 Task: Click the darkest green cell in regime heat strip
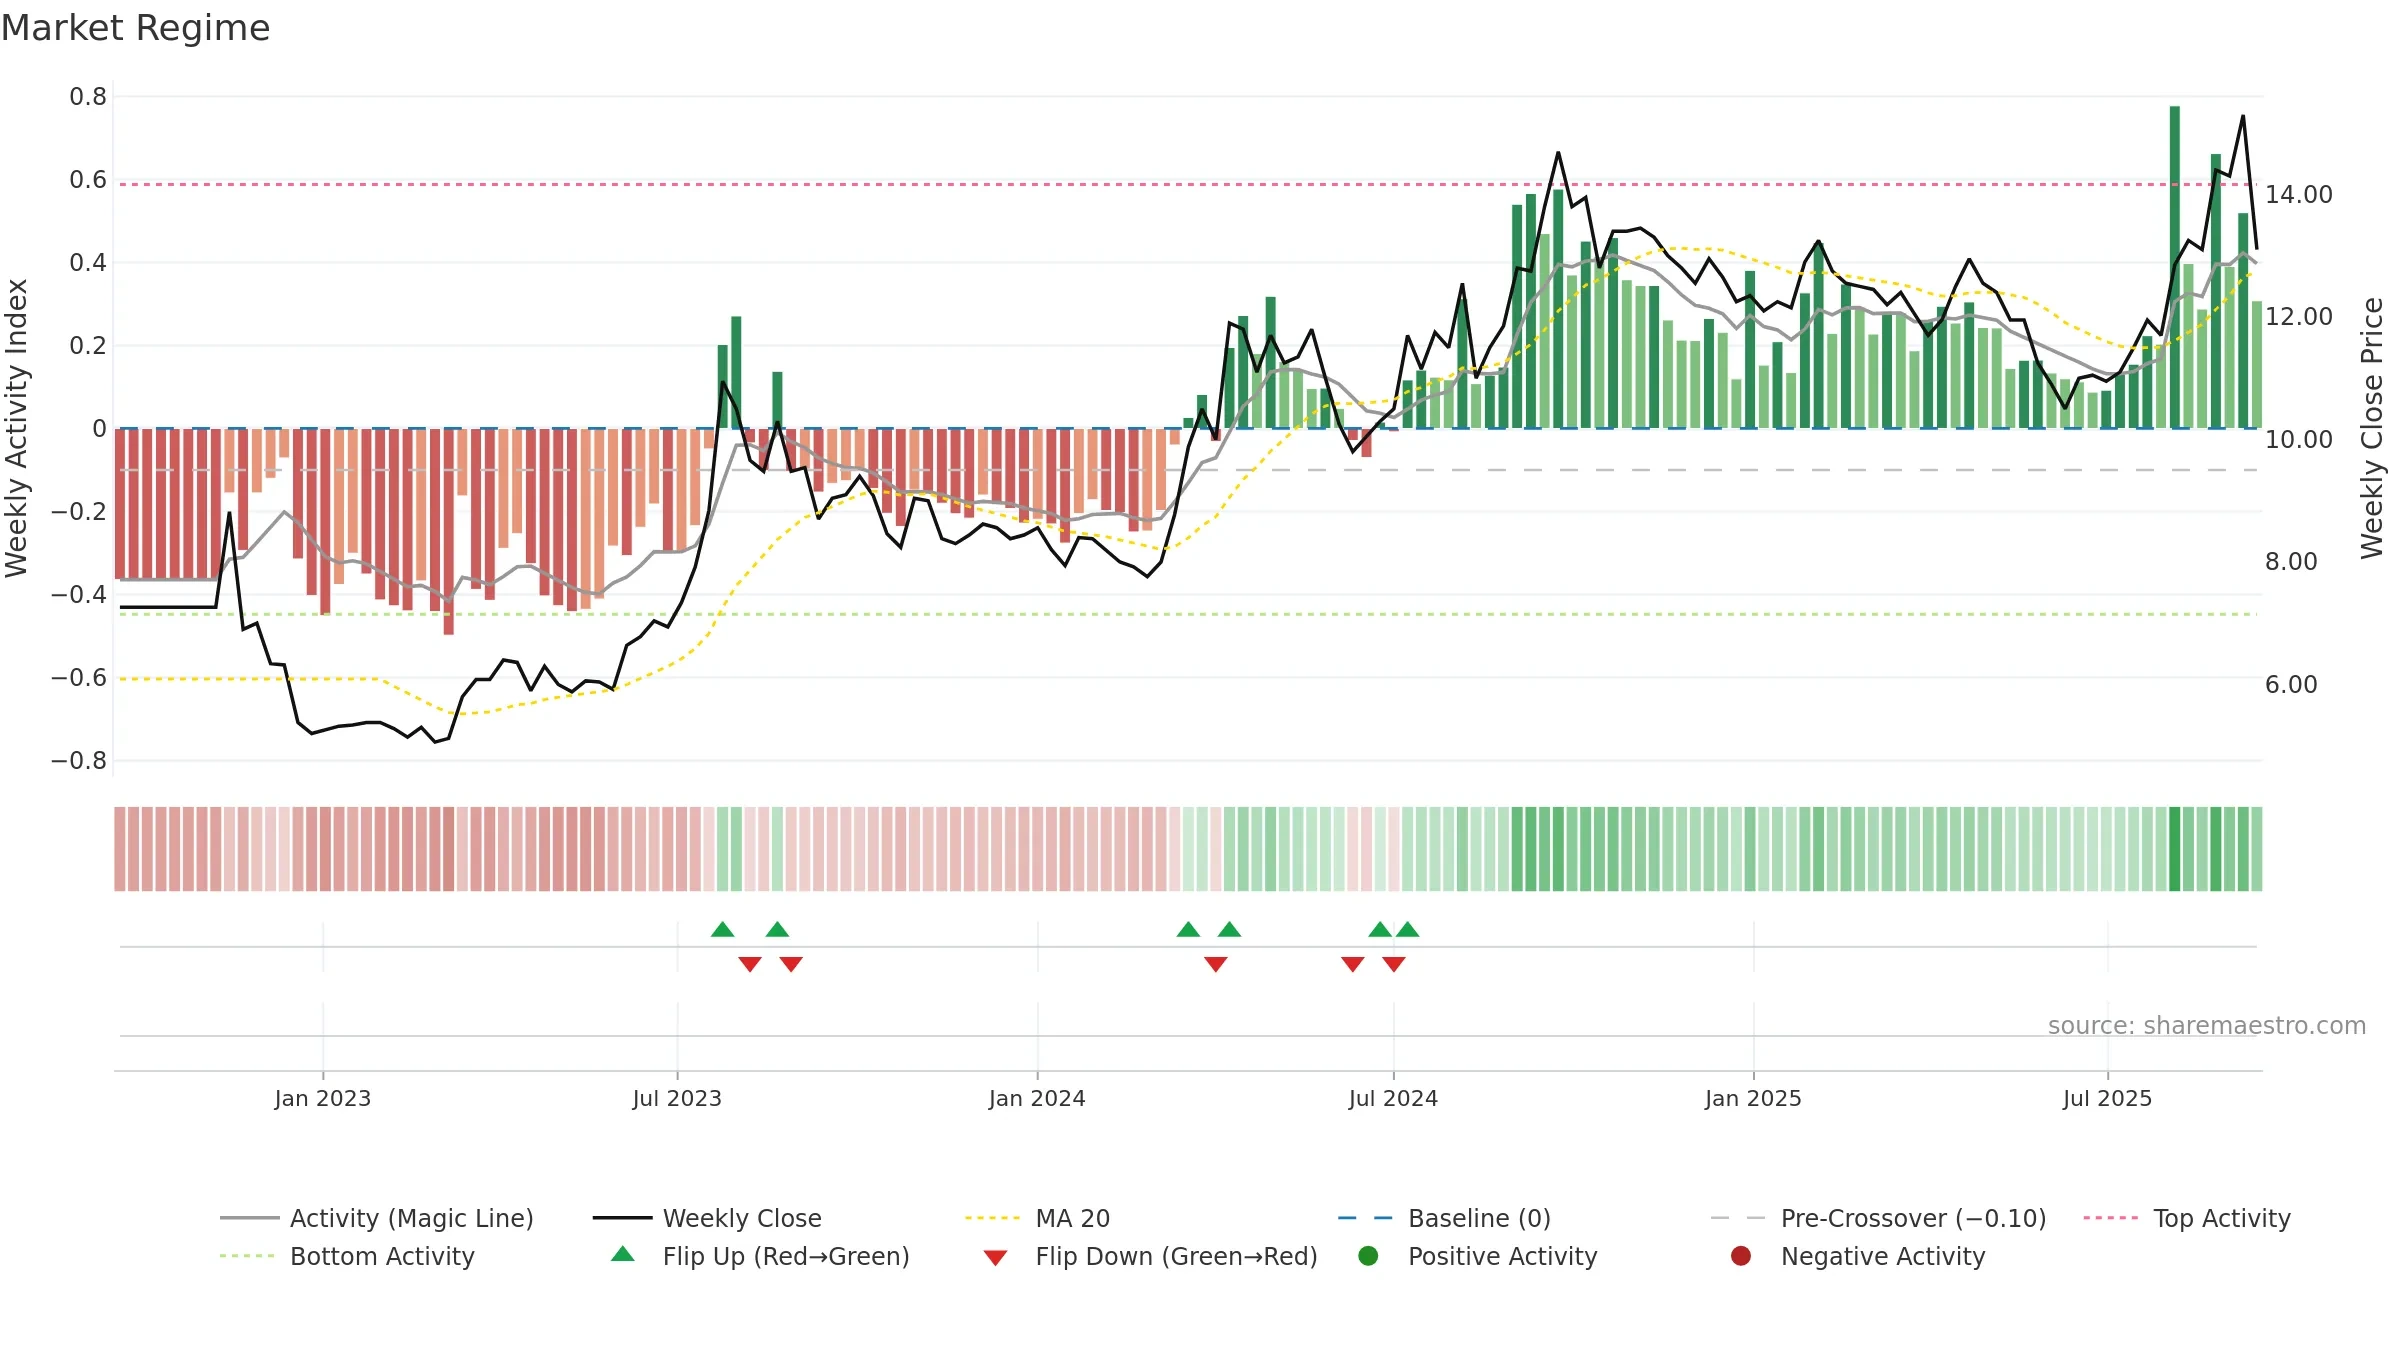(2175, 849)
